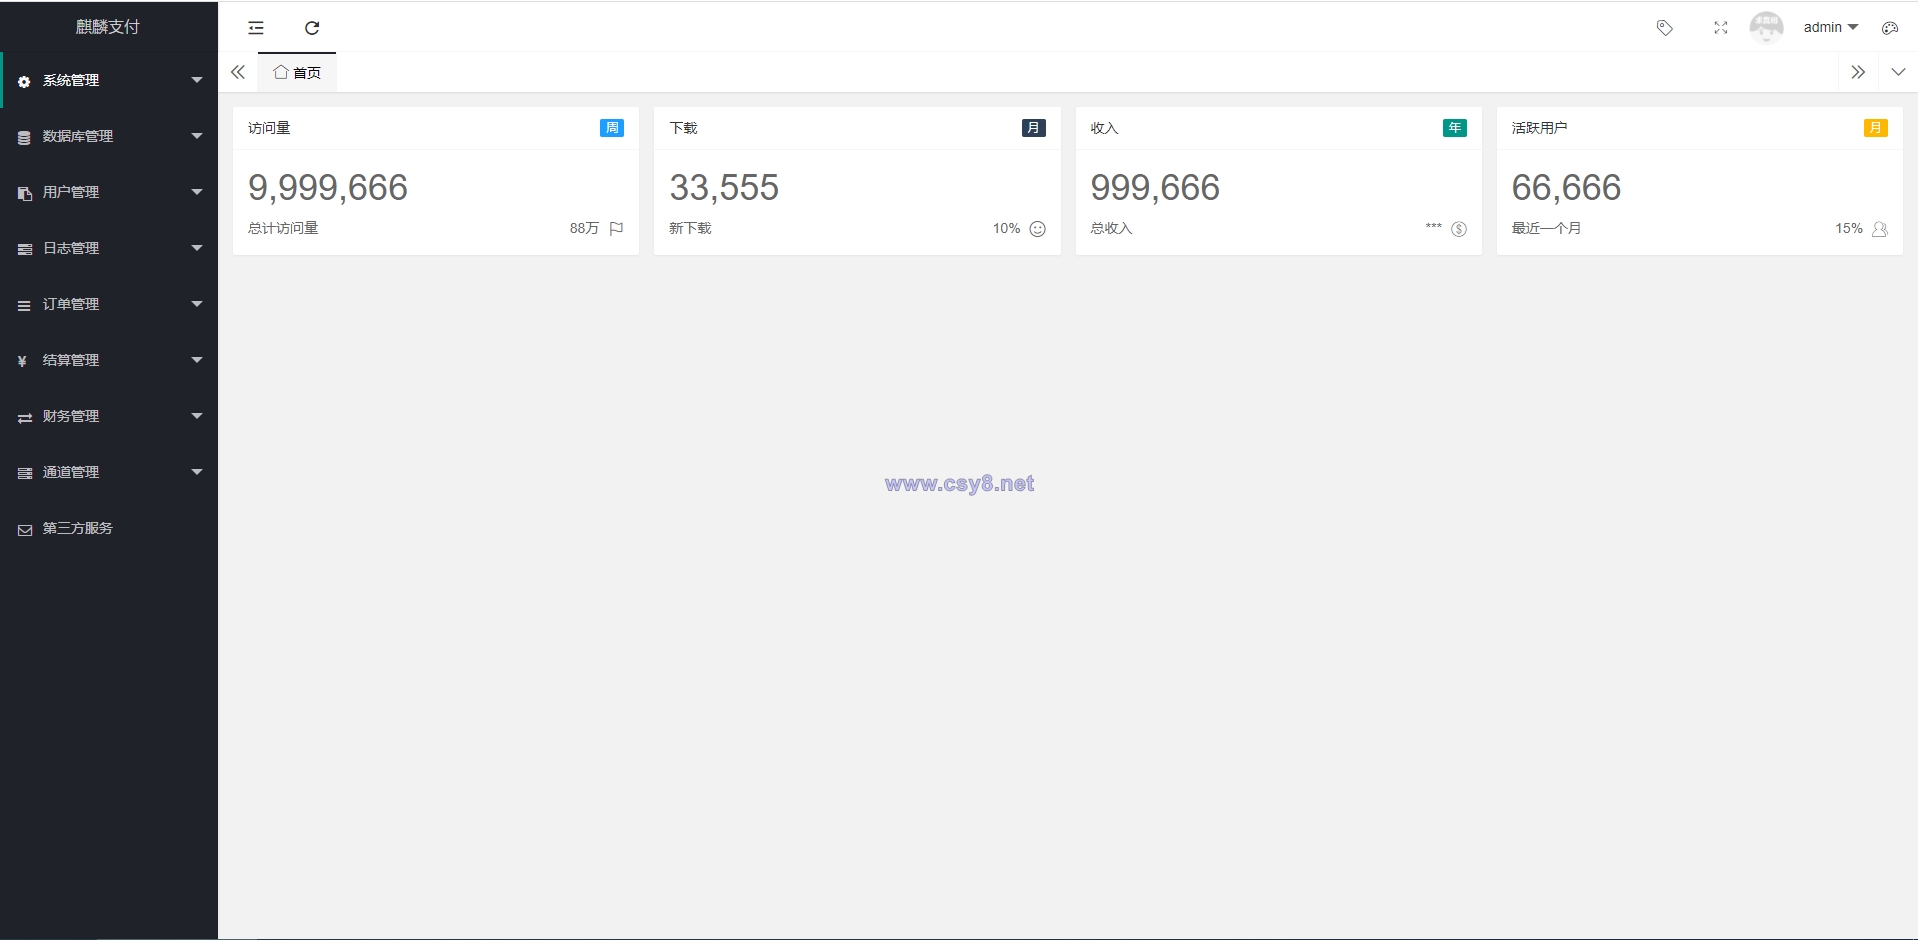Click the flag icon in the 访问量 card
1918x940 pixels.
(616, 229)
